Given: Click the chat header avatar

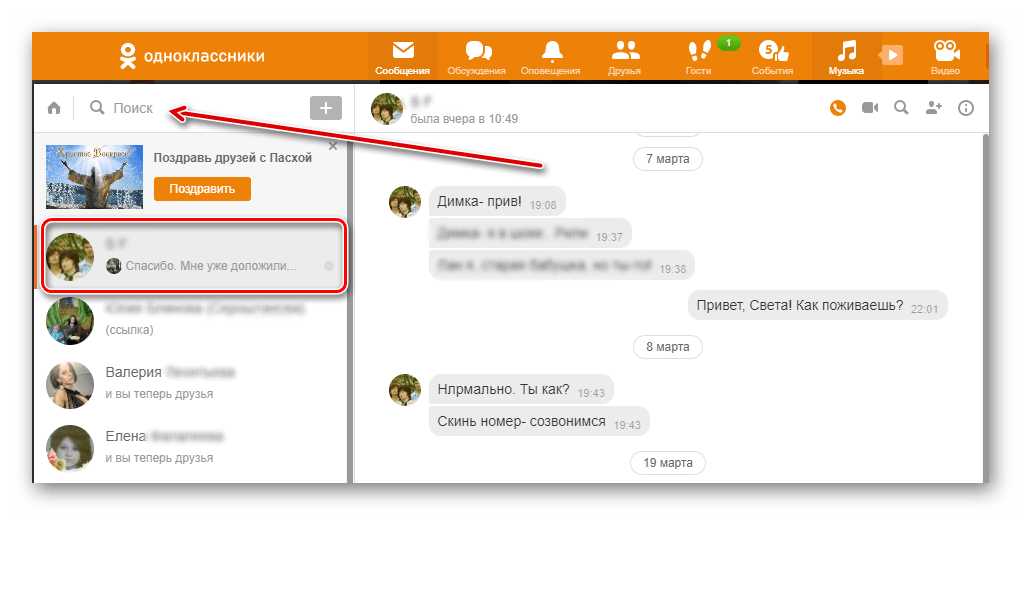Looking at the screenshot, I should coord(387,109).
